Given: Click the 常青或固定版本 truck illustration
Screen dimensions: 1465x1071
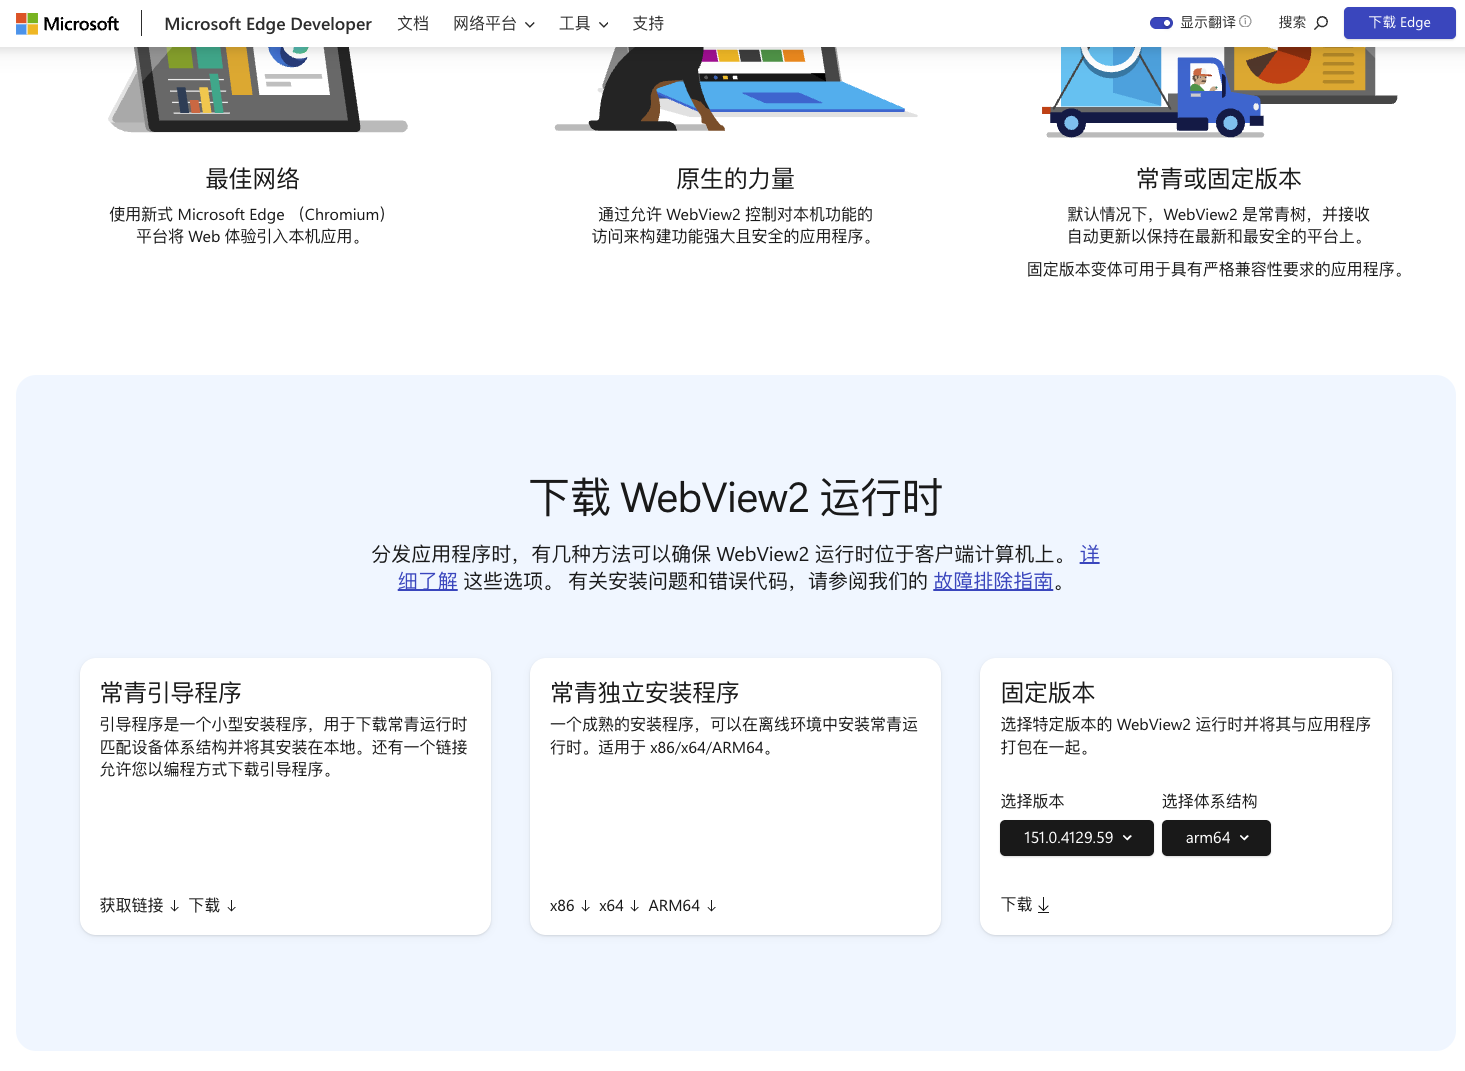Looking at the screenshot, I should (x=1219, y=92).
